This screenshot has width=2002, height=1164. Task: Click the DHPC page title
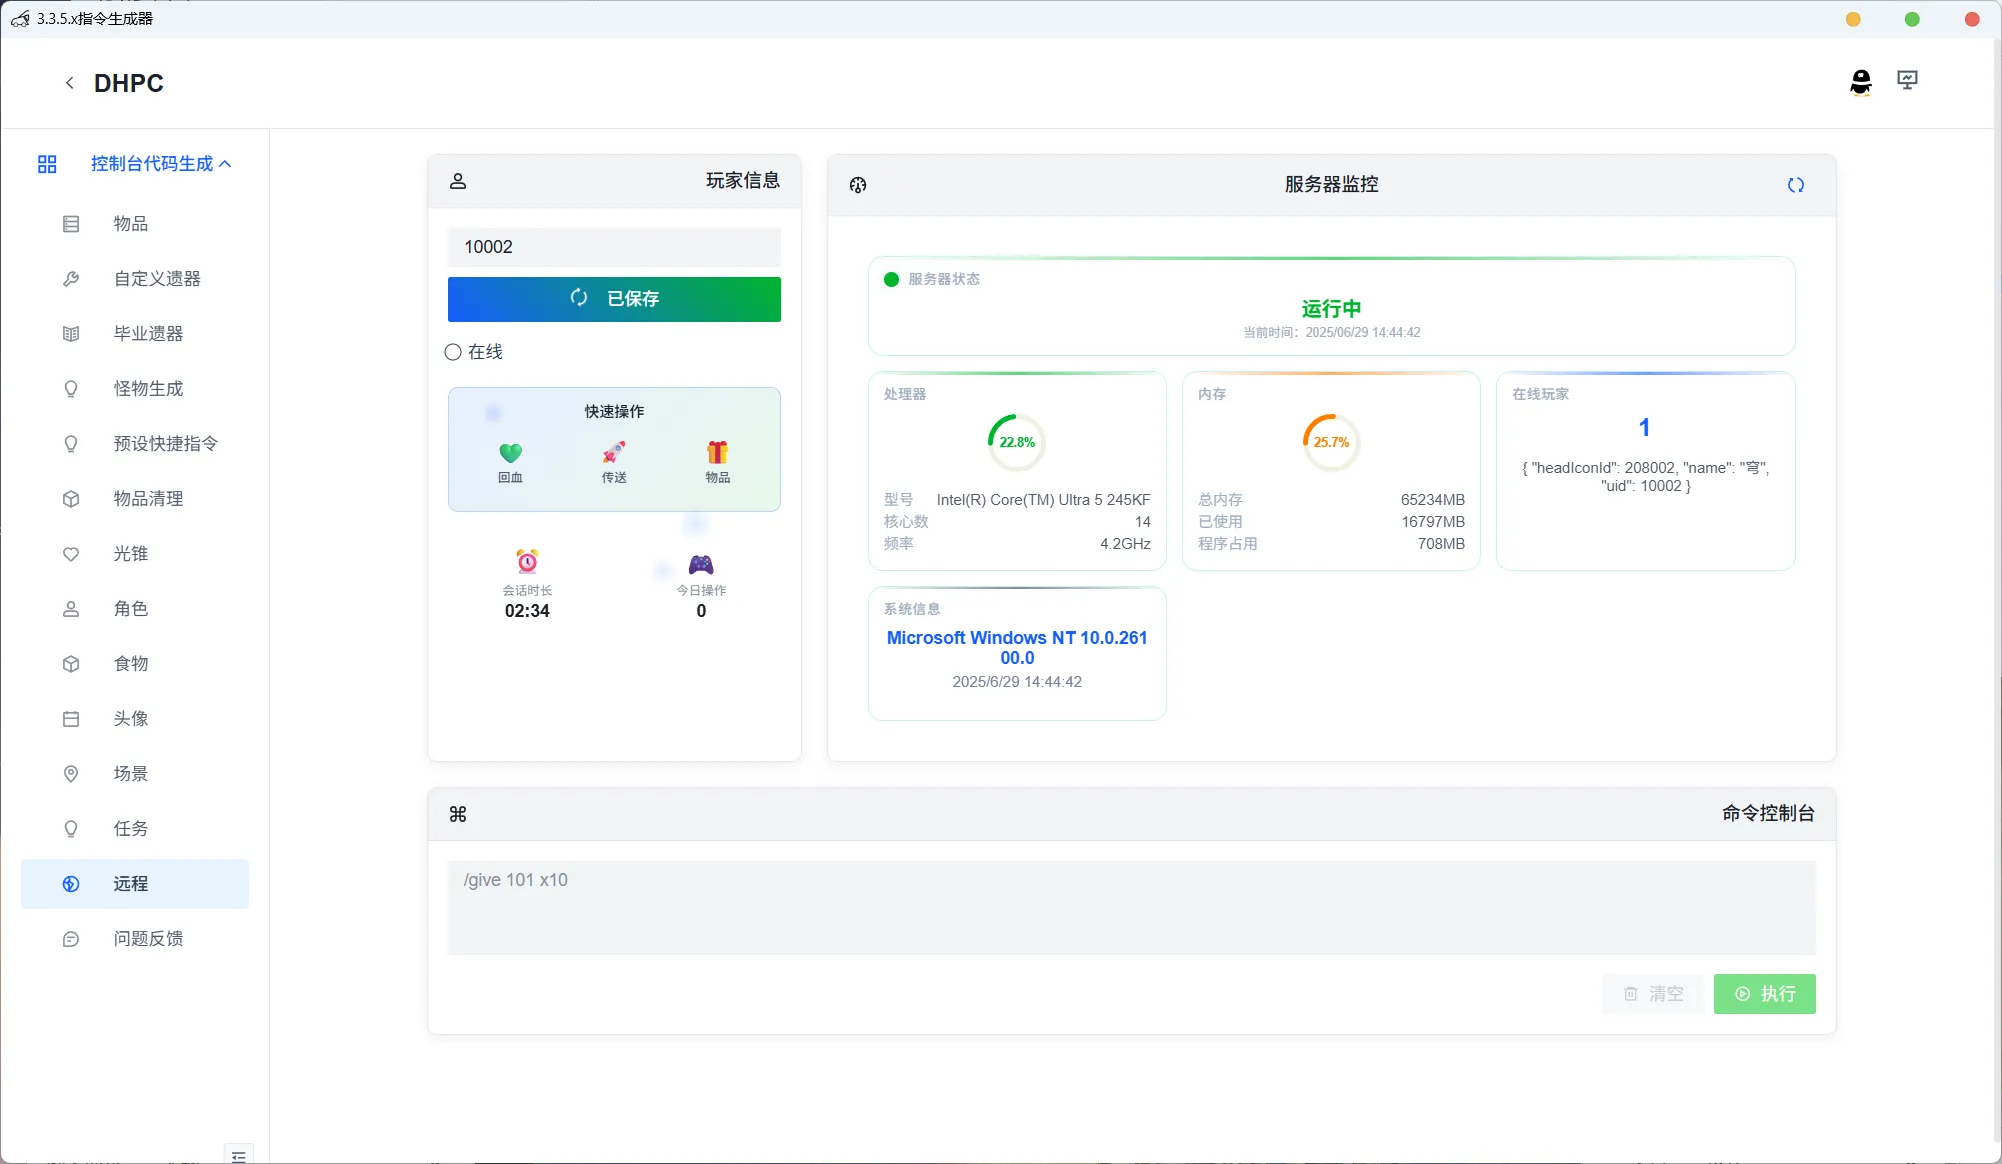[129, 83]
